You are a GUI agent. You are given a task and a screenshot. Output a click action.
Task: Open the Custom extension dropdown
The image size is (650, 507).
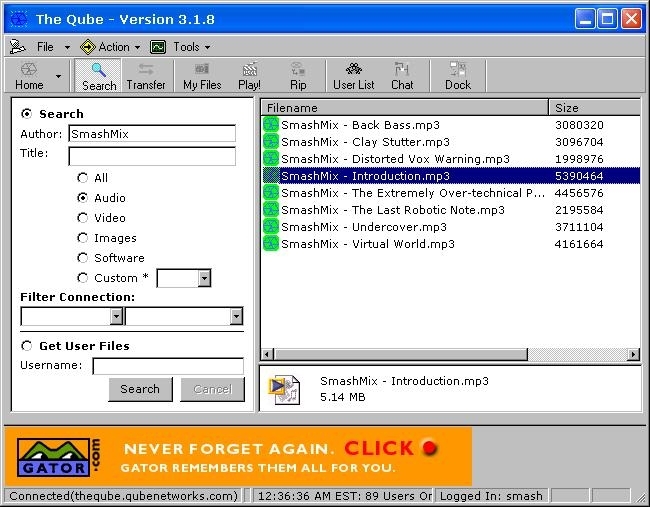click(x=204, y=278)
